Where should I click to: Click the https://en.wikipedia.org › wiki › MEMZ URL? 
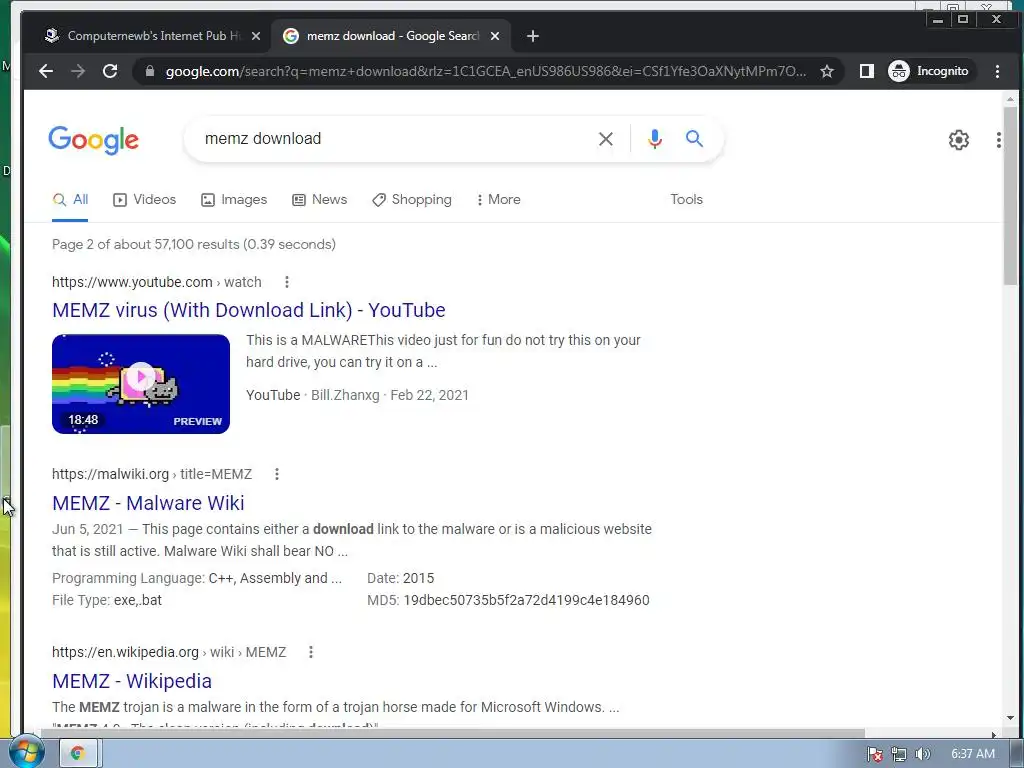(x=169, y=652)
